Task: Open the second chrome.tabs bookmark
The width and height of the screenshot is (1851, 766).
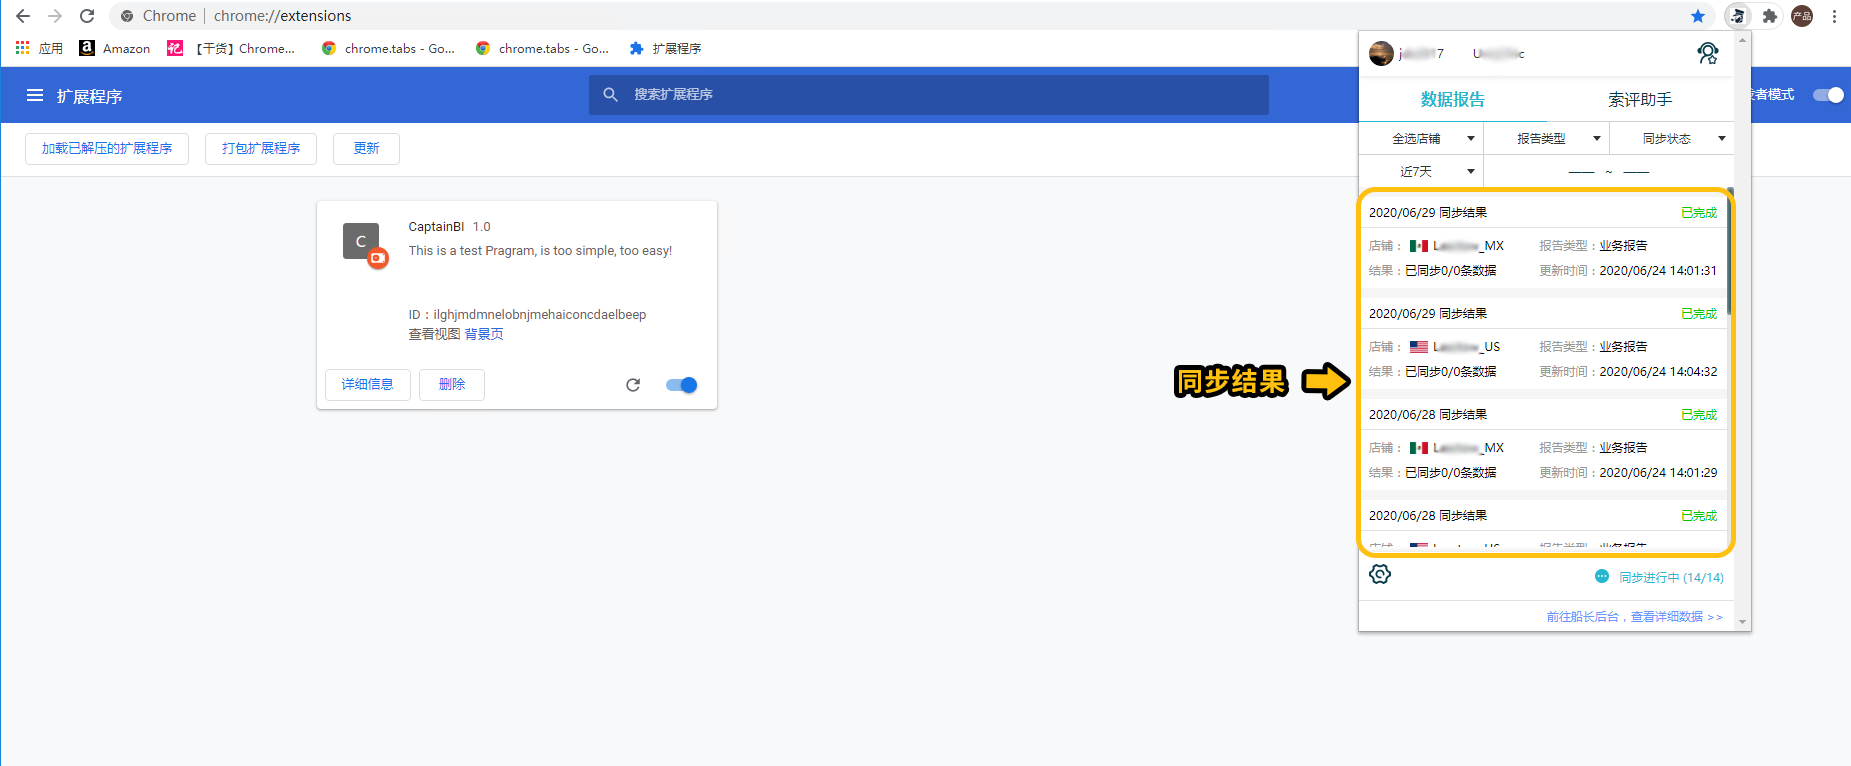Action: (542, 48)
